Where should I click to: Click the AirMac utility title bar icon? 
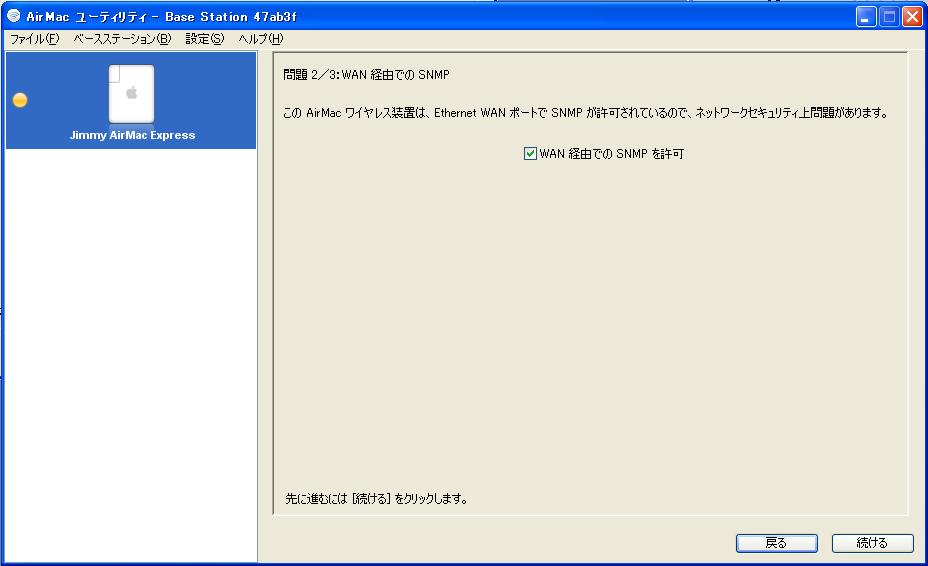[13, 16]
